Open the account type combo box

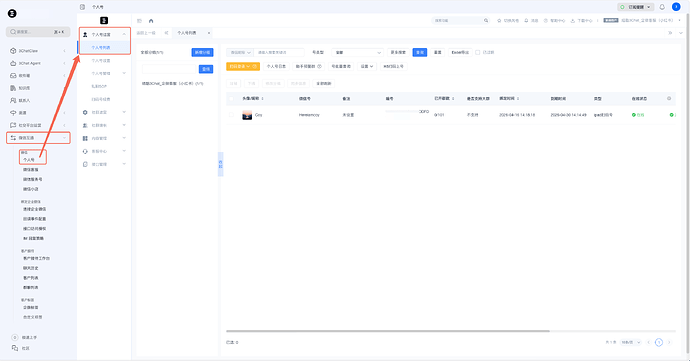(x=357, y=52)
